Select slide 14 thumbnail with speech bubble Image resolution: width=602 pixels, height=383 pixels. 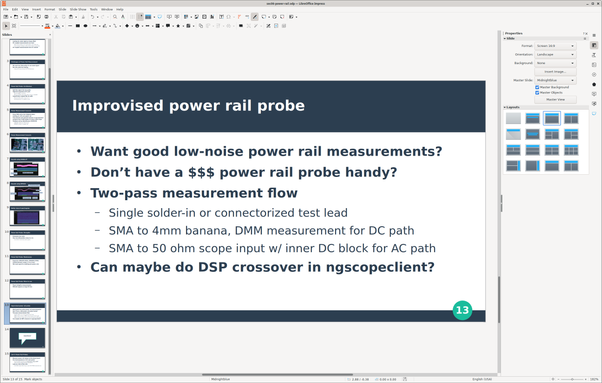tap(27, 338)
